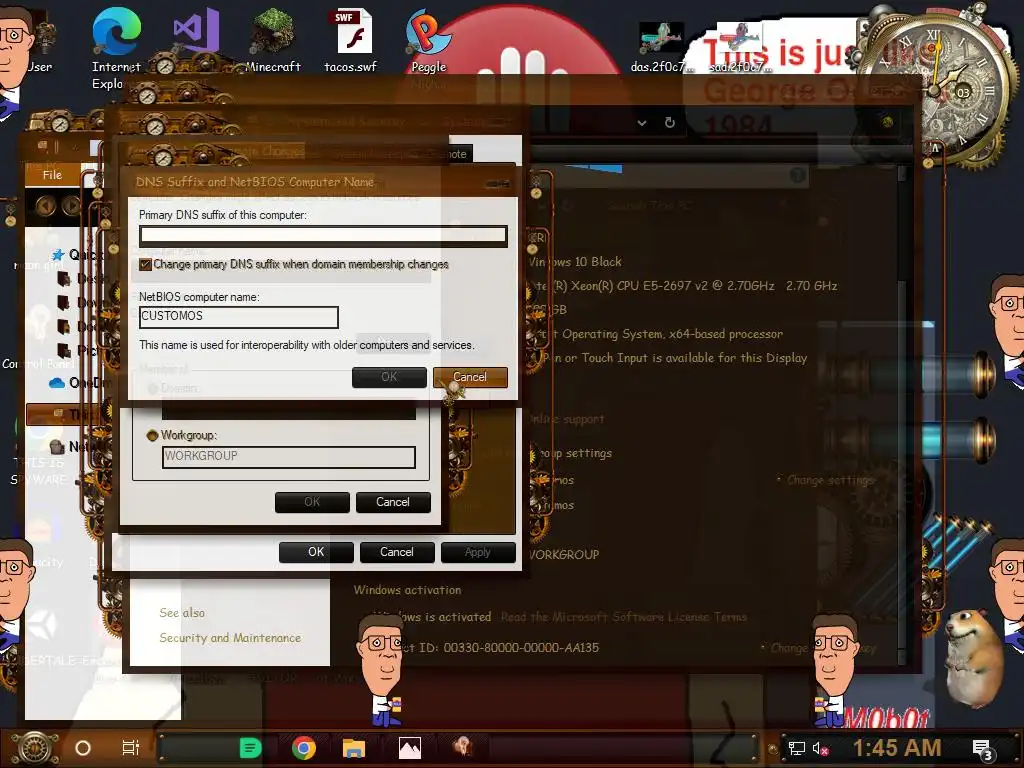Open Security and Maintenance link
This screenshot has width=1024, height=768.
pos(230,638)
